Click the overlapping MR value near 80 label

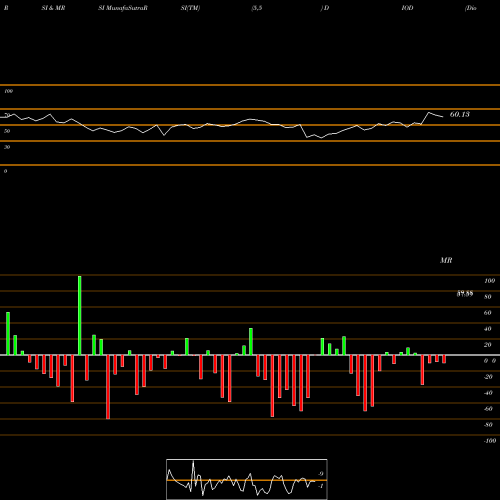[x=465, y=294]
